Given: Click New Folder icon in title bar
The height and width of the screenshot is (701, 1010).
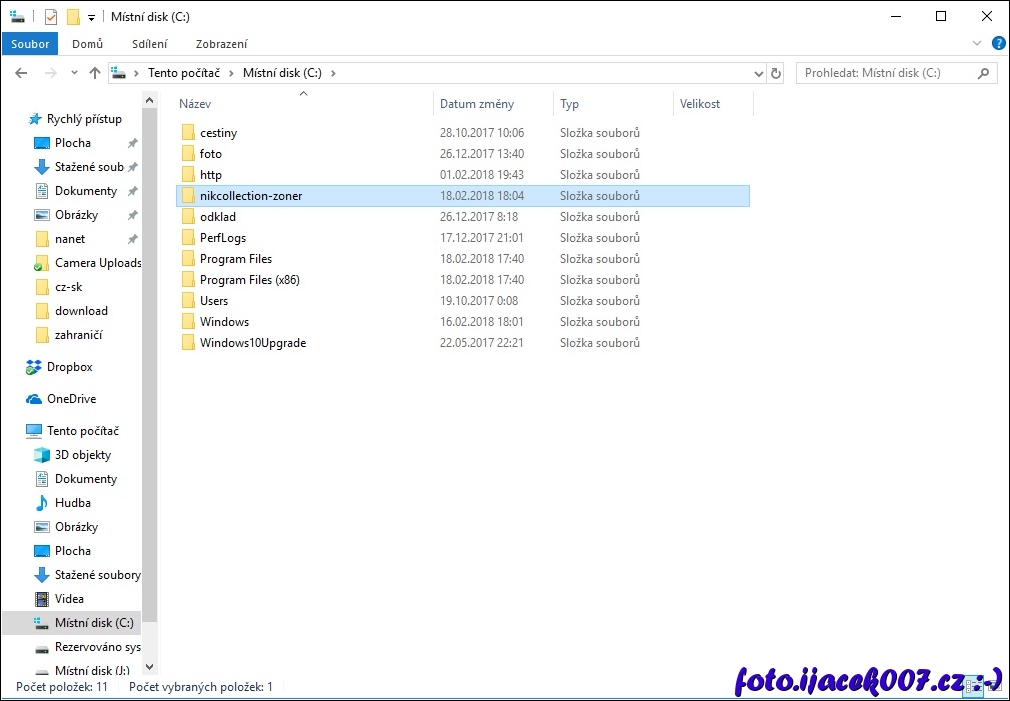Looking at the screenshot, I should coord(73,17).
